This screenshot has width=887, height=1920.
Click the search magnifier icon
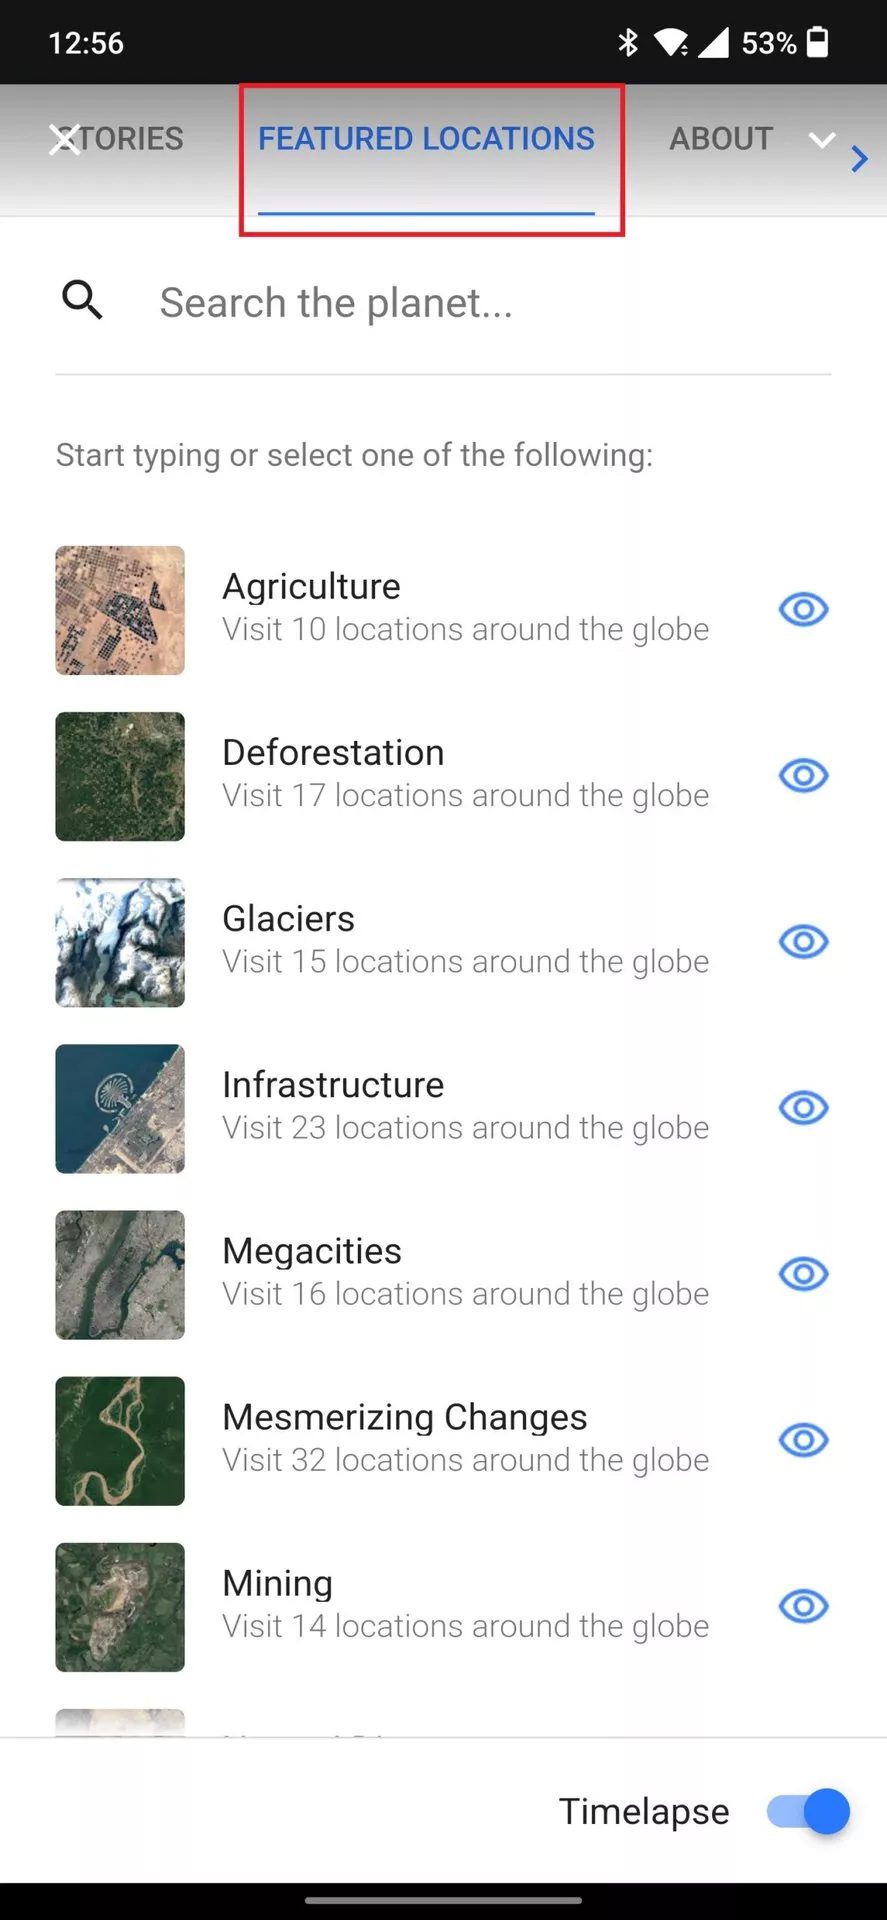coord(82,300)
